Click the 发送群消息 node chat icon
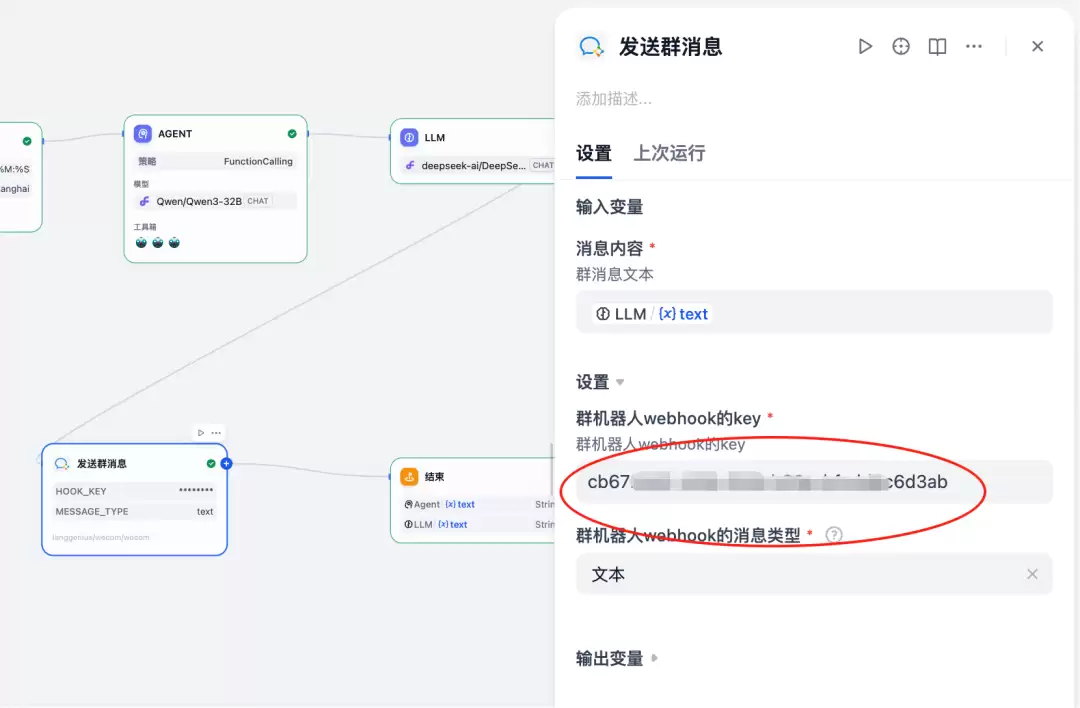The image size is (1080, 708). coord(61,464)
